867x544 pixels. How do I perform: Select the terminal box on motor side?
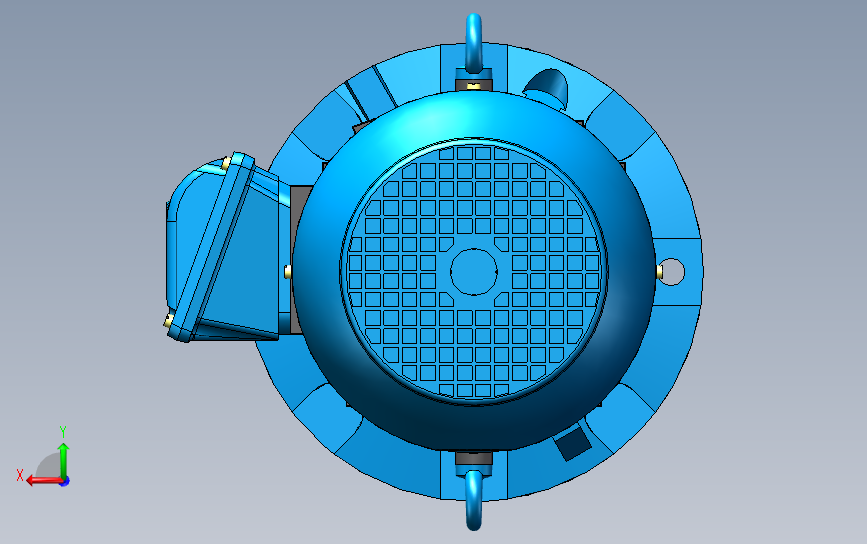click(228, 247)
